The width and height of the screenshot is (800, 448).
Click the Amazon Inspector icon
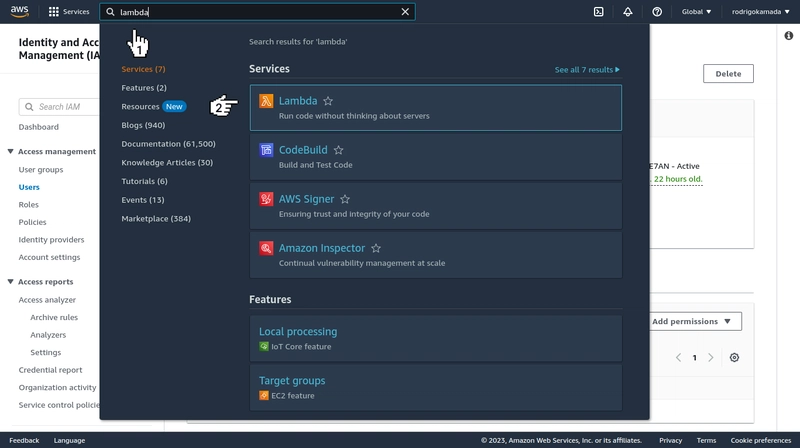[x=266, y=248]
